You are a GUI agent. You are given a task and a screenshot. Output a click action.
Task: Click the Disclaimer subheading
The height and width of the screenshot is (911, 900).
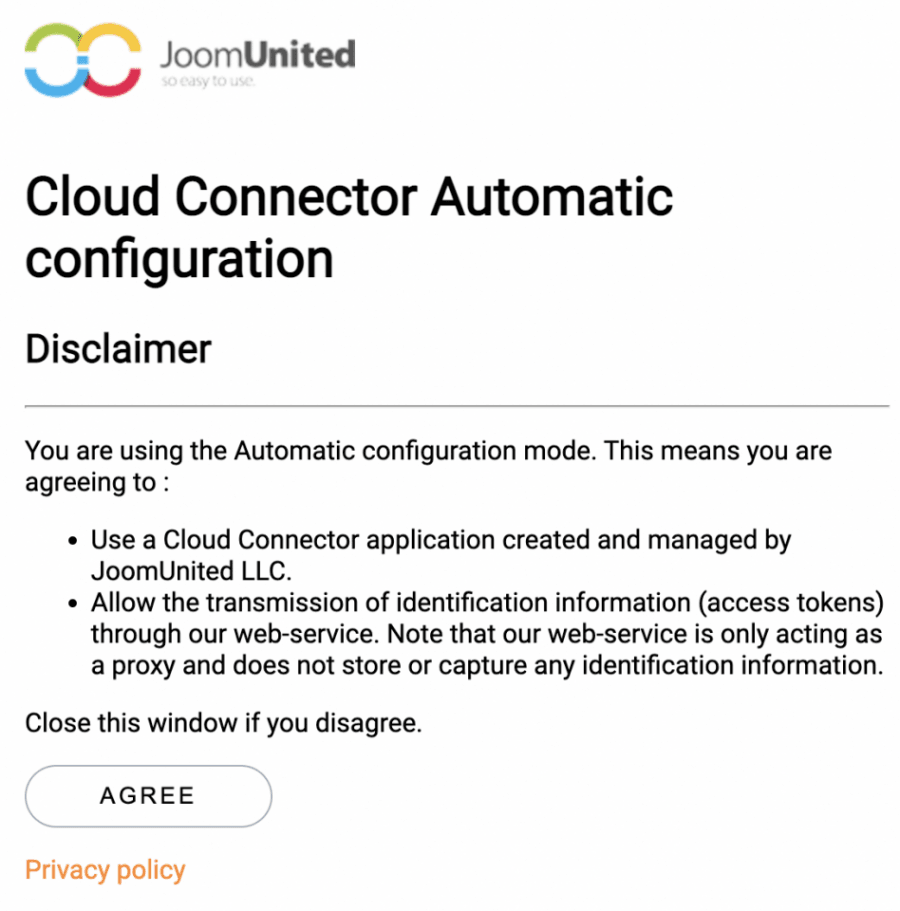118,349
